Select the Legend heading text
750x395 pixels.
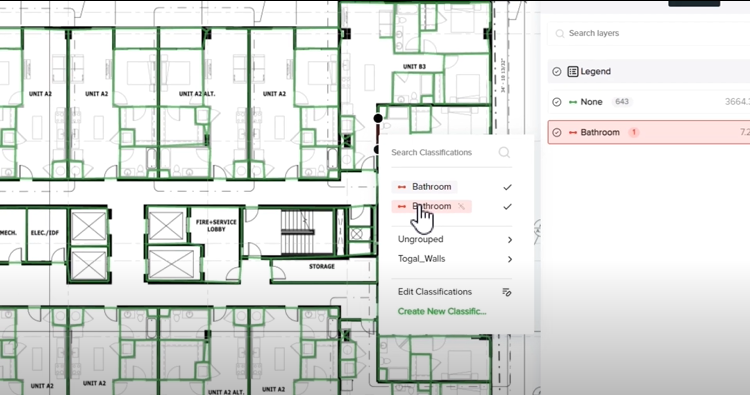coord(596,72)
